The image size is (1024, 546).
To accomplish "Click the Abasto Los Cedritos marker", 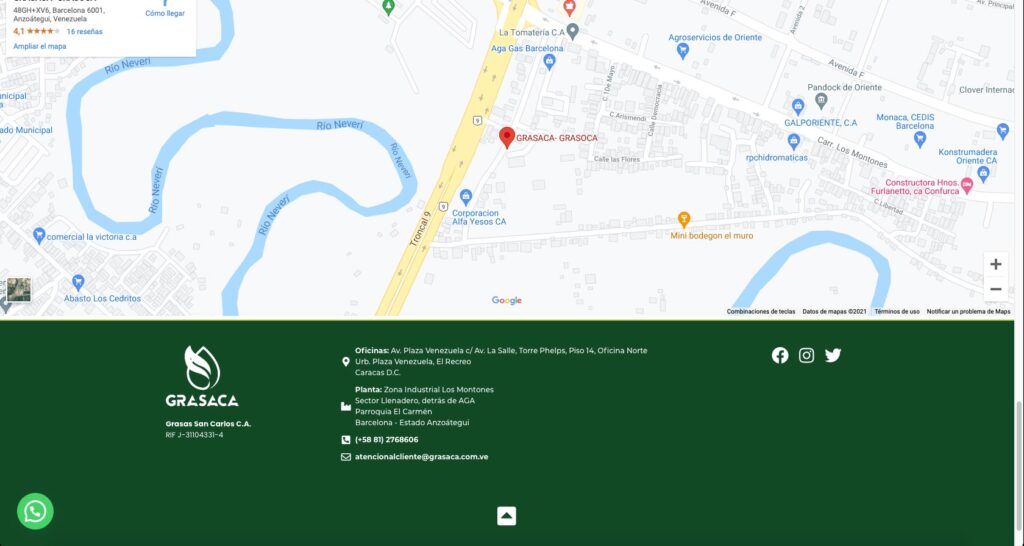I will [78, 283].
